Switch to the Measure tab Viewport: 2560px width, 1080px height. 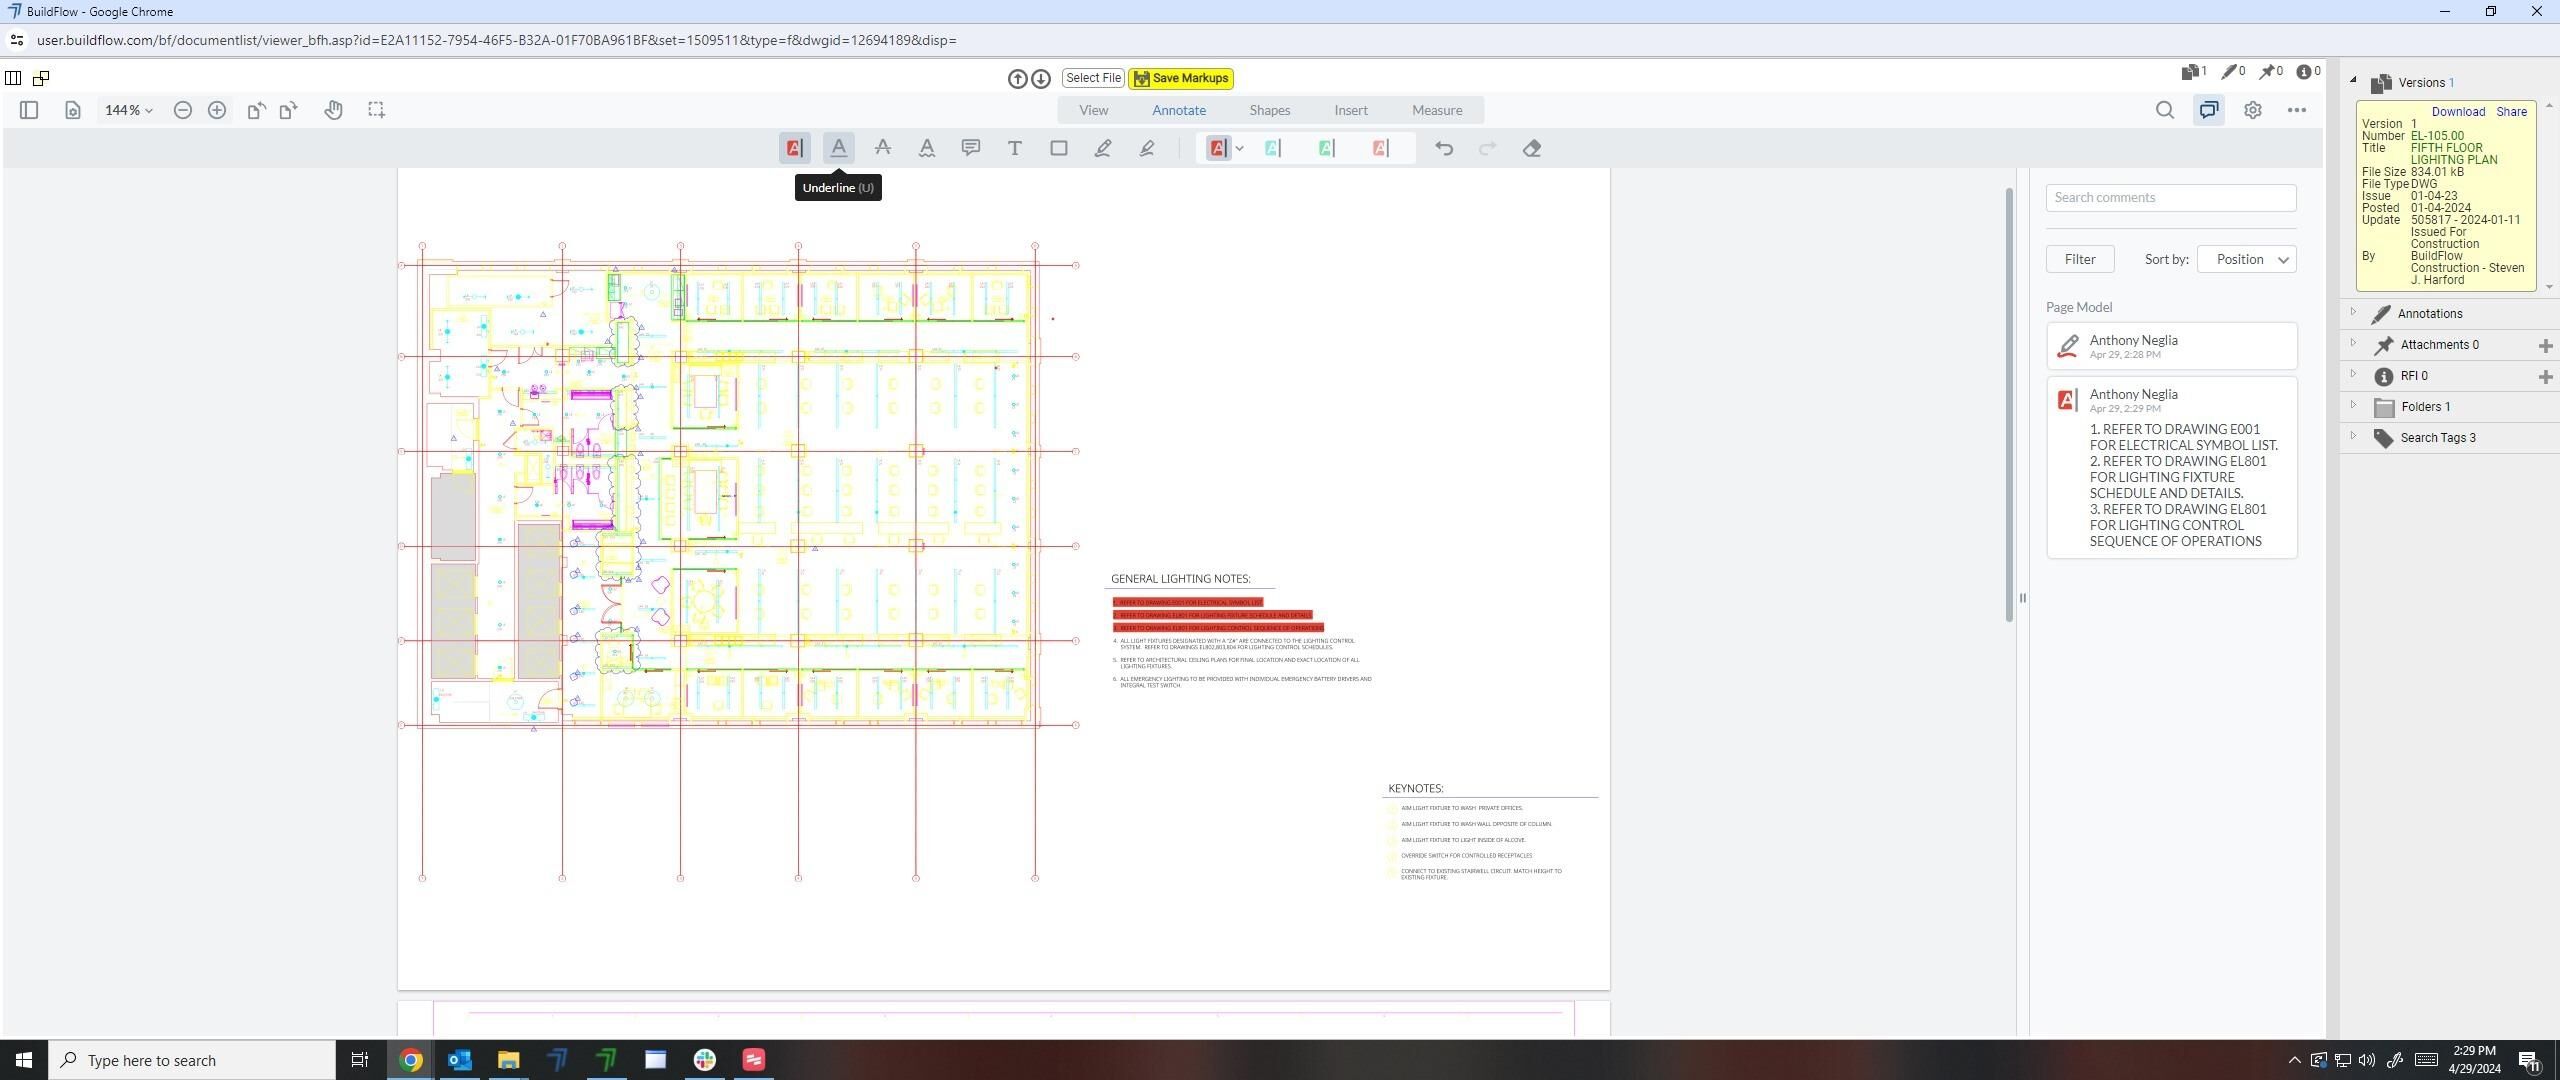(1436, 110)
